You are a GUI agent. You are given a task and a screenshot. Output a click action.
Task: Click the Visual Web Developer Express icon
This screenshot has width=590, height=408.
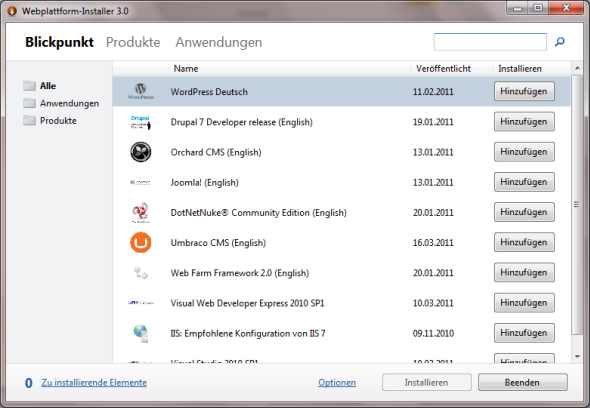[x=141, y=303]
